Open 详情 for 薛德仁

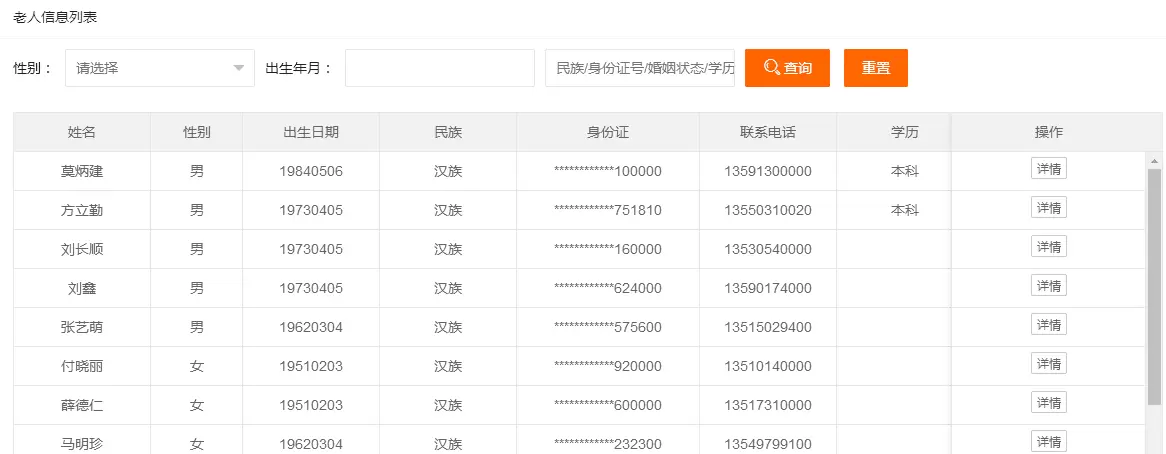[1049, 403]
